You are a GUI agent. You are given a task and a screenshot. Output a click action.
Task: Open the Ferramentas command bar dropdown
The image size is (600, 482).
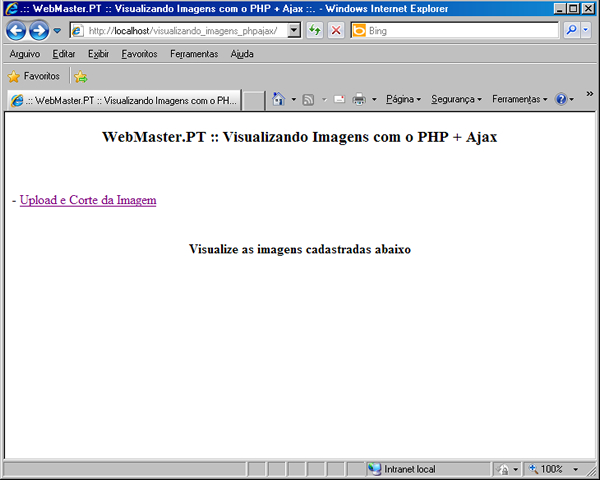520,99
